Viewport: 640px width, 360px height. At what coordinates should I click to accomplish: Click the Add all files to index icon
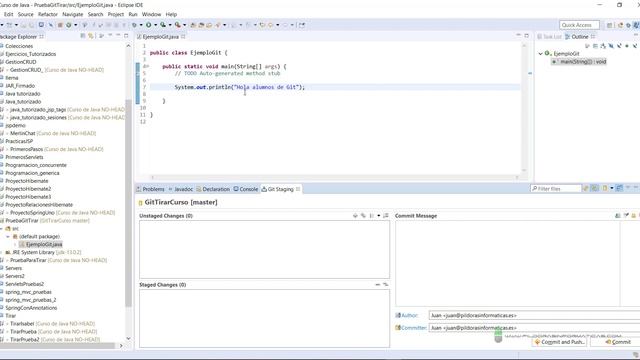pos(363,216)
